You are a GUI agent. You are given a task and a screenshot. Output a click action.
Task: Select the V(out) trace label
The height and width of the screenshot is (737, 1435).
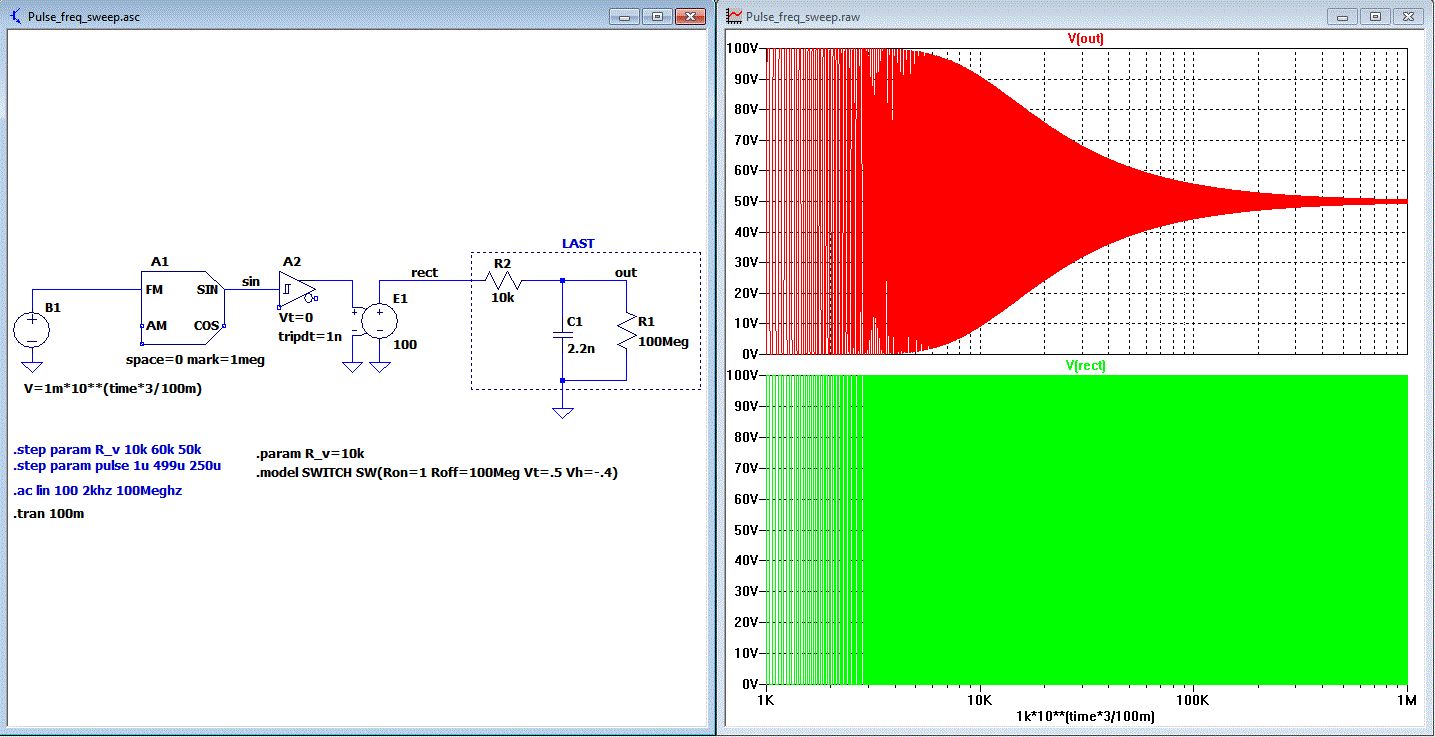coord(1085,39)
